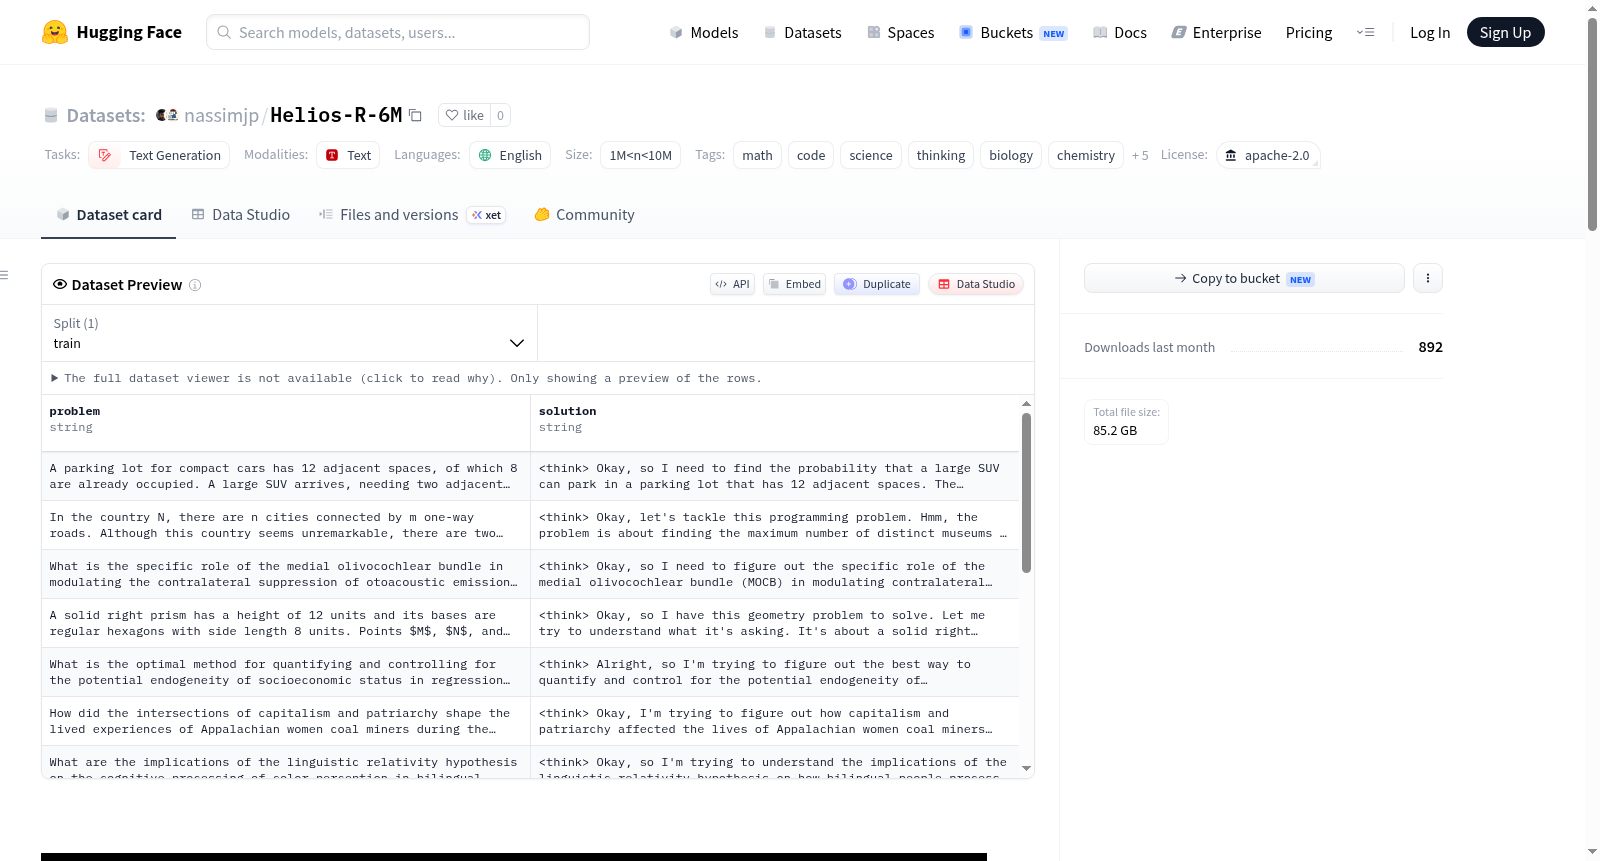The height and width of the screenshot is (861, 1600).
Task: Click the parking lot compact cars problem cell
Action: 286,476
